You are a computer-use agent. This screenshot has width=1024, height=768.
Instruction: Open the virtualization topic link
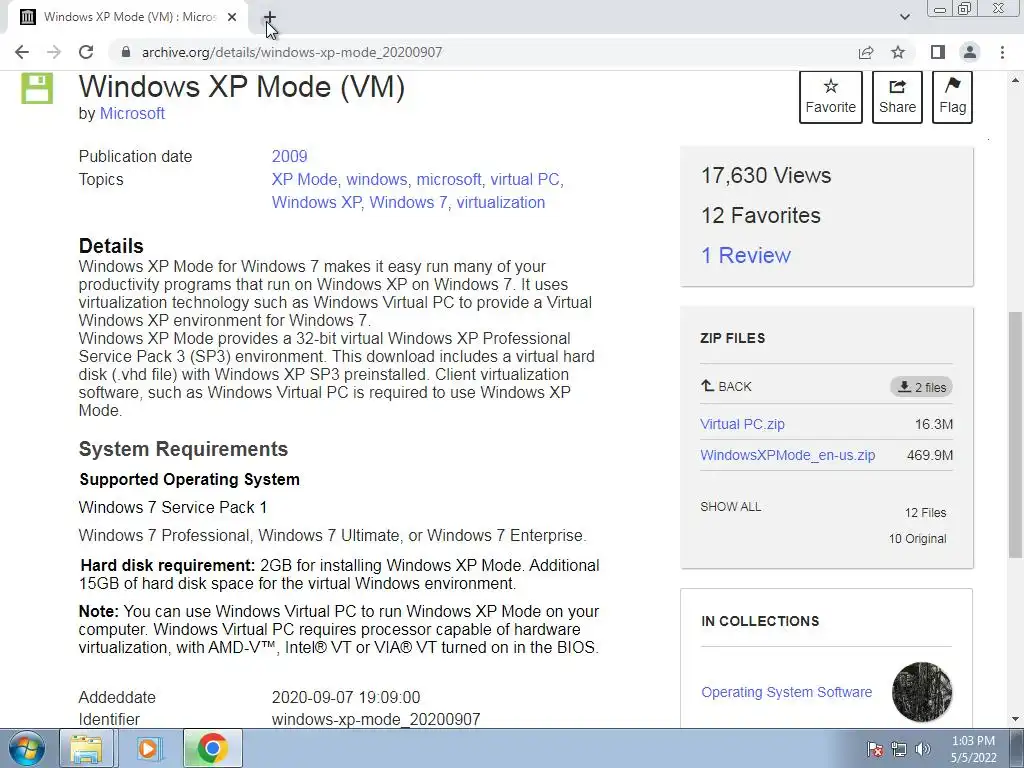[500, 202]
